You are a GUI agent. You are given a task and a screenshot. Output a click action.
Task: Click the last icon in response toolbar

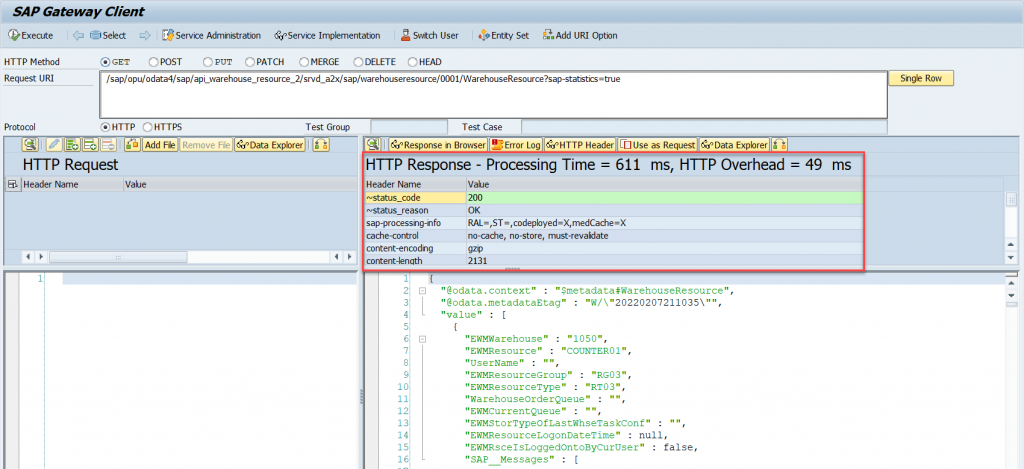click(780, 145)
